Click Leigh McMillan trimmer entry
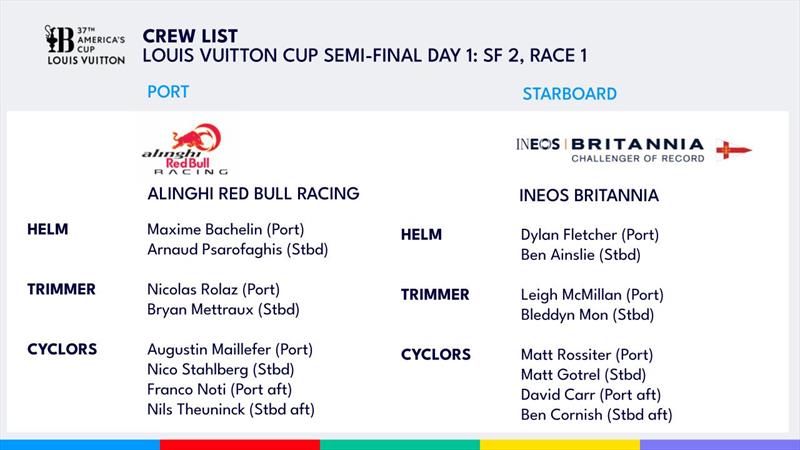 tap(592, 295)
